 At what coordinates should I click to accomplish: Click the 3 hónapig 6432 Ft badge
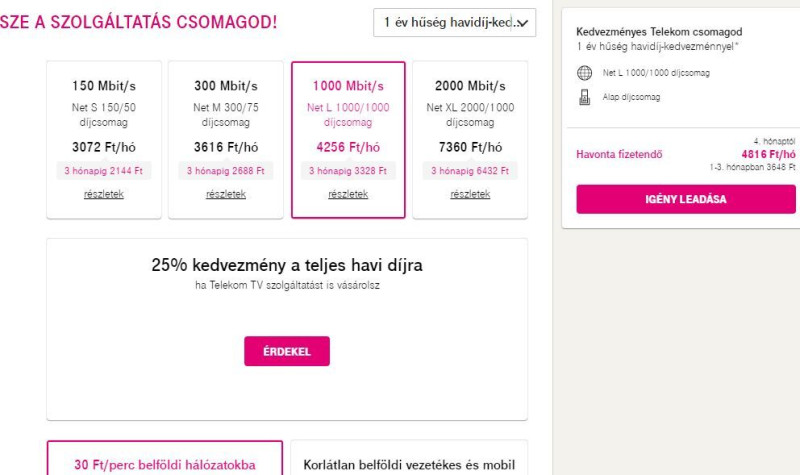click(470, 171)
